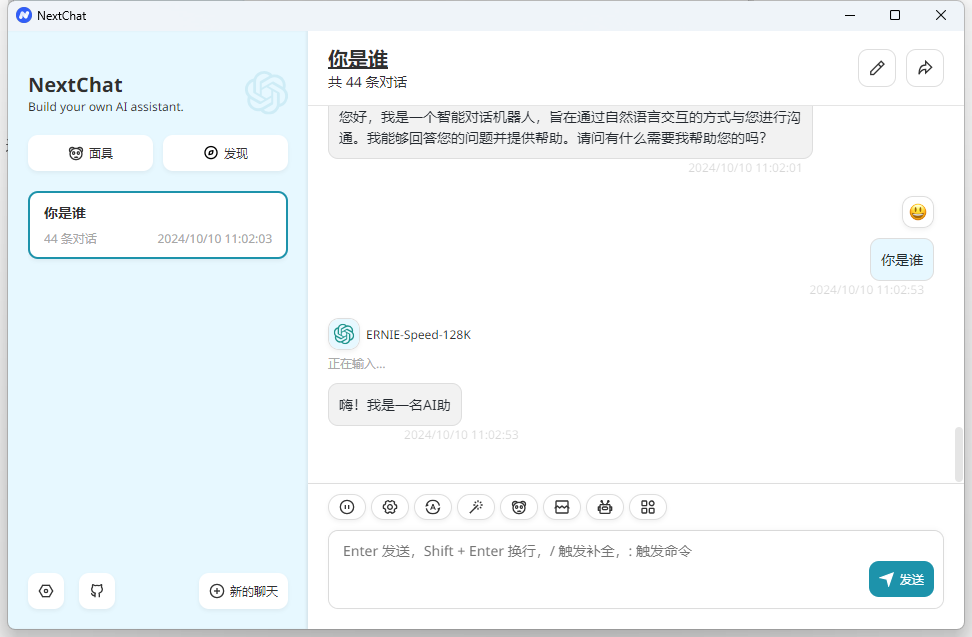The width and height of the screenshot is (972, 637).
Task: Click the edit chat title pencil icon
Action: point(877,68)
